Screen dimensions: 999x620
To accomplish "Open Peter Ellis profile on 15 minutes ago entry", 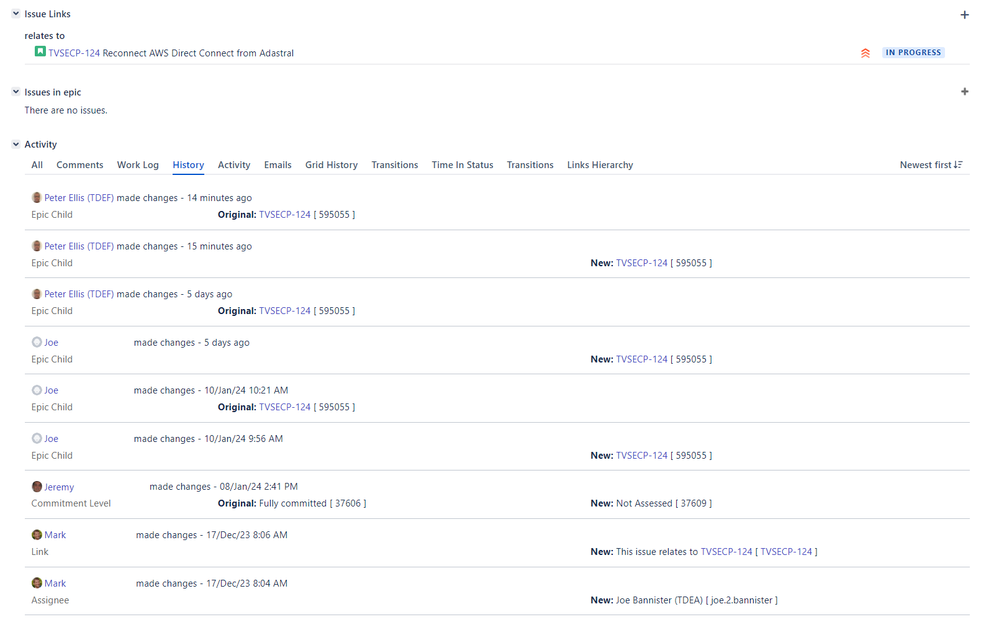I will coord(79,246).
